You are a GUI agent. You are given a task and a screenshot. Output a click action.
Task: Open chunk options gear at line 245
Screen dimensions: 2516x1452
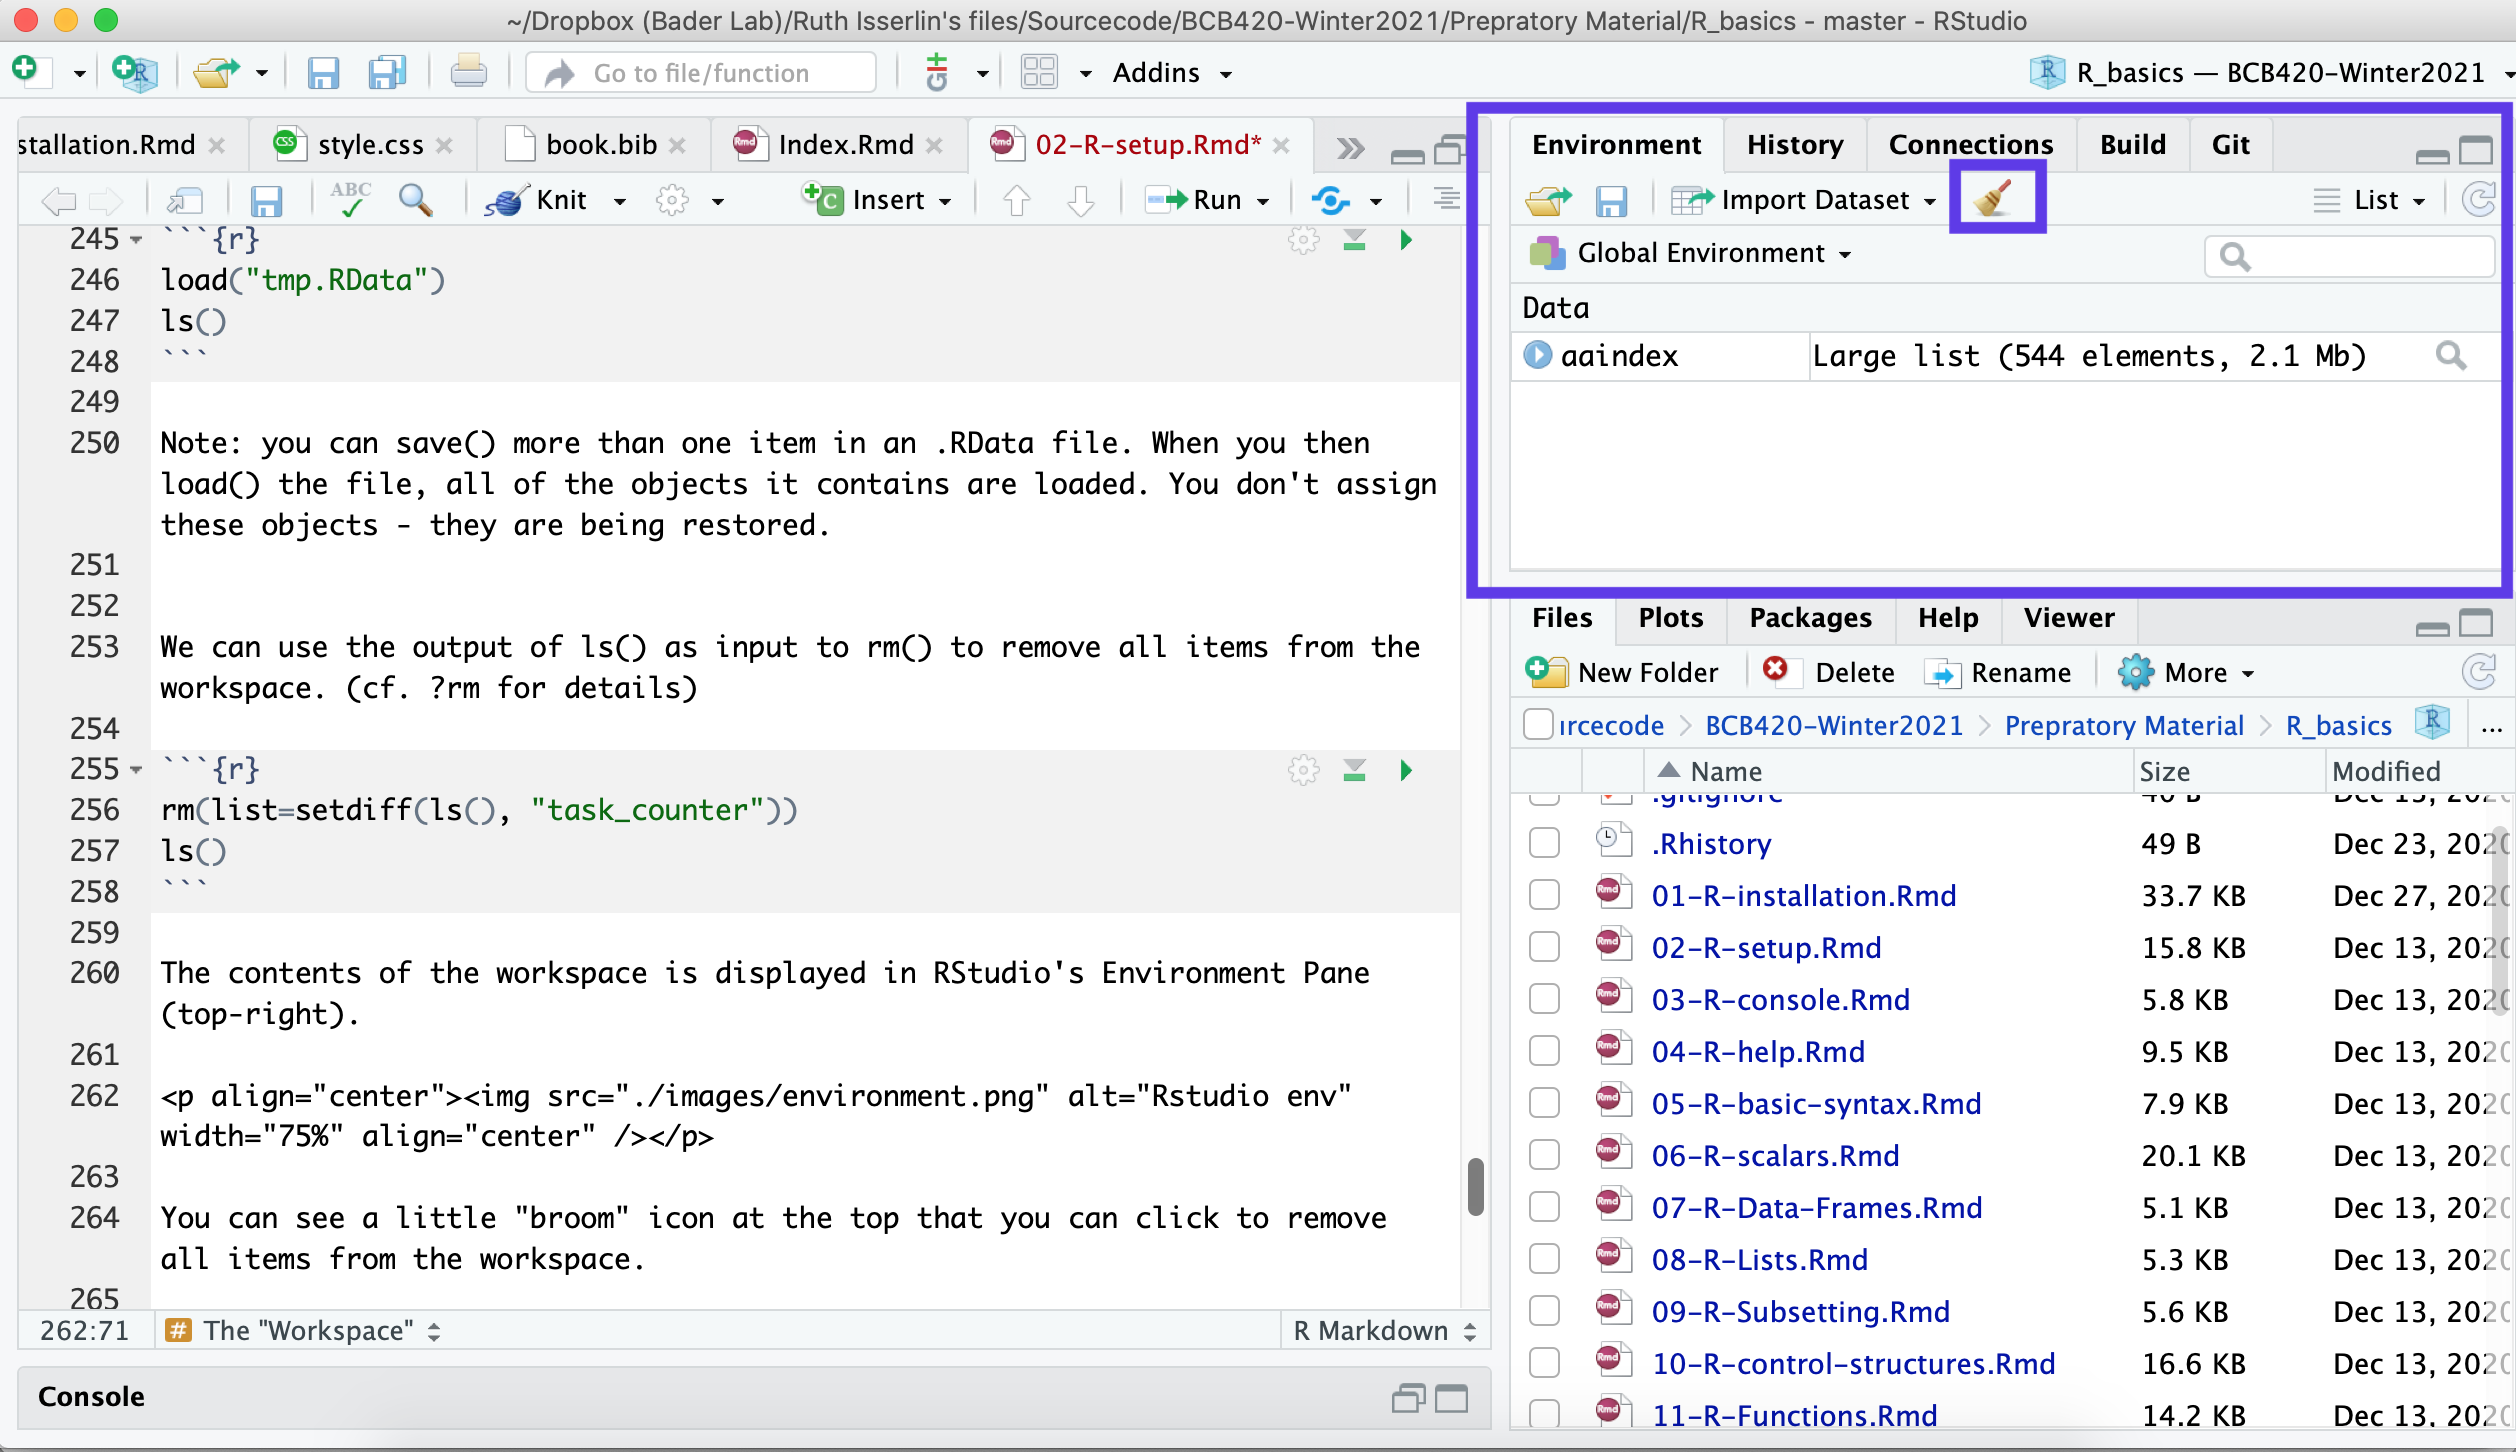1303,240
